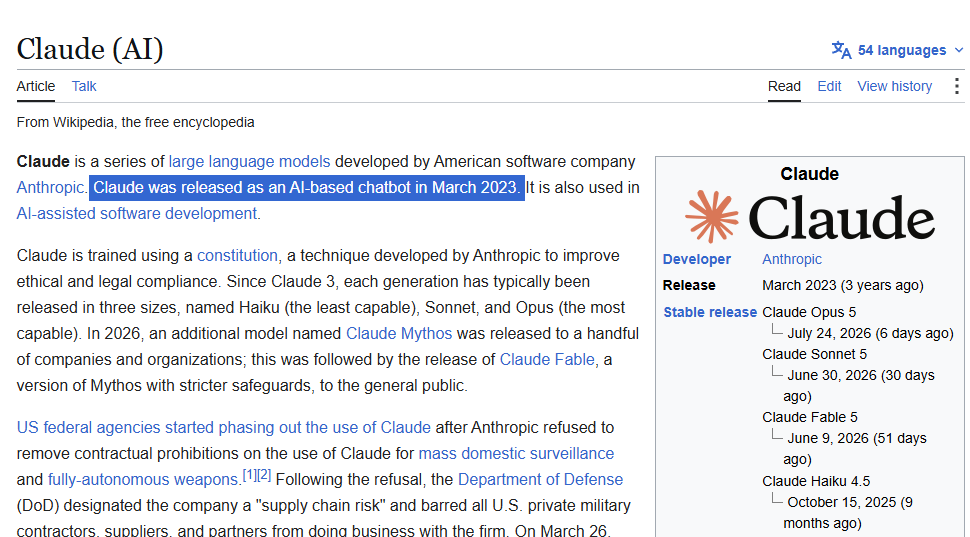Switch to the Talk tab
The width and height of the screenshot is (970, 537).
point(84,86)
